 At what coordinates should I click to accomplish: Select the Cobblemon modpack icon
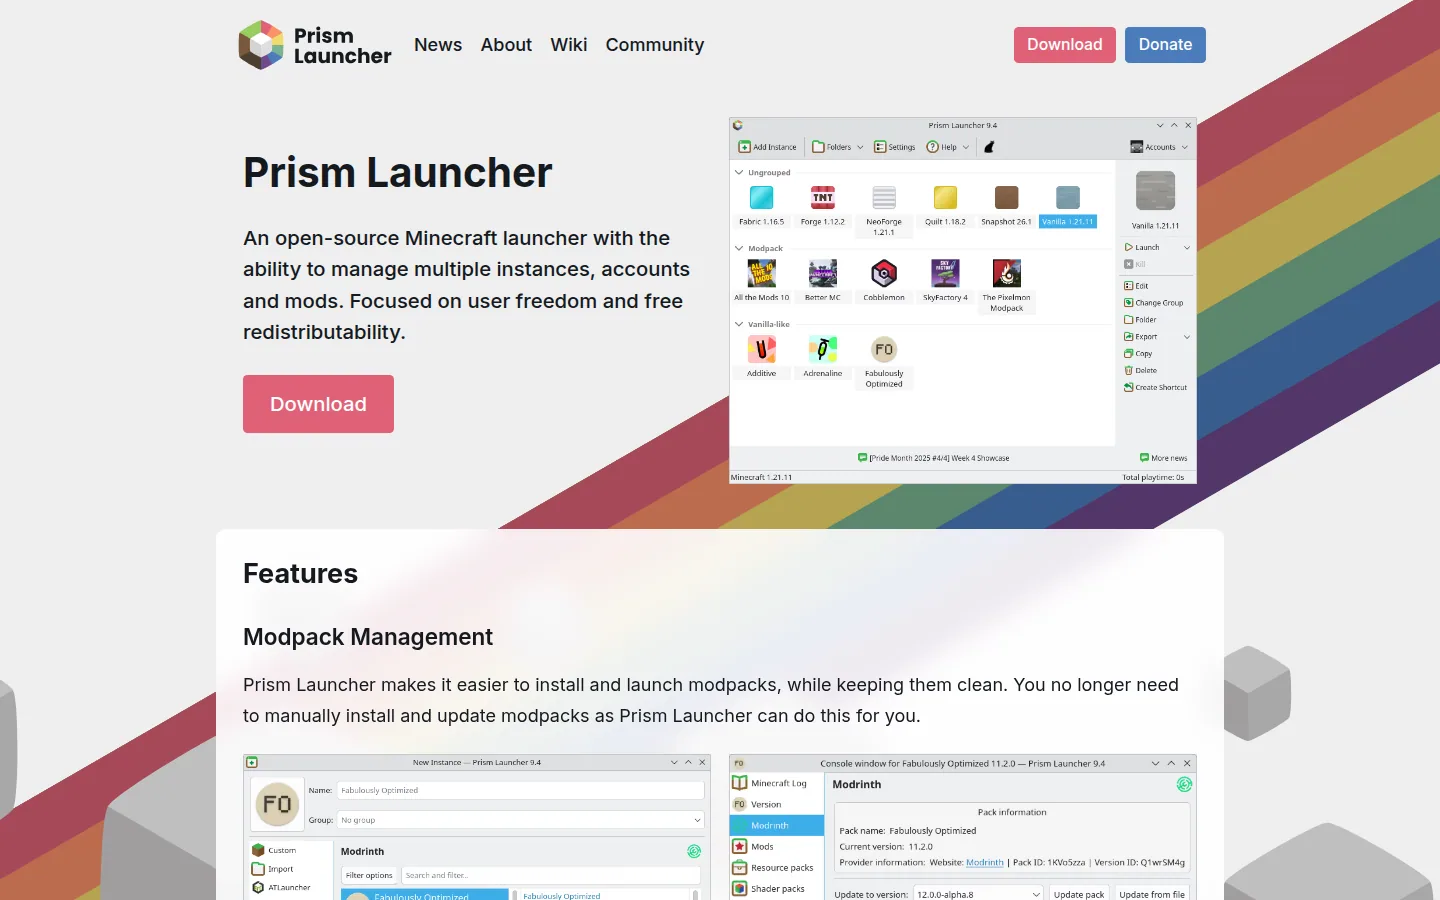(884, 273)
